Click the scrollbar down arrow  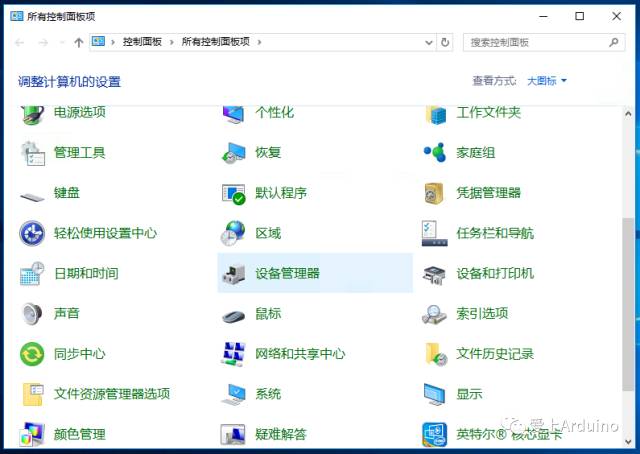(628, 441)
